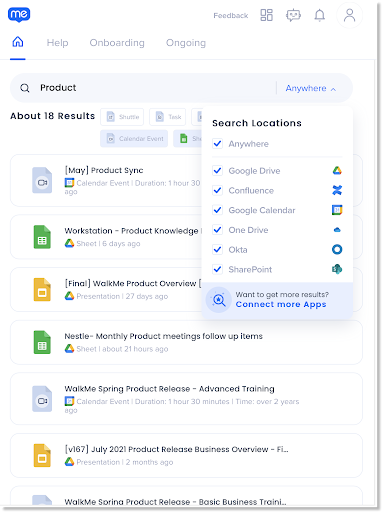Click the search magnifier icon
The height and width of the screenshot is (512, 382).
click(x=25, y=88)
